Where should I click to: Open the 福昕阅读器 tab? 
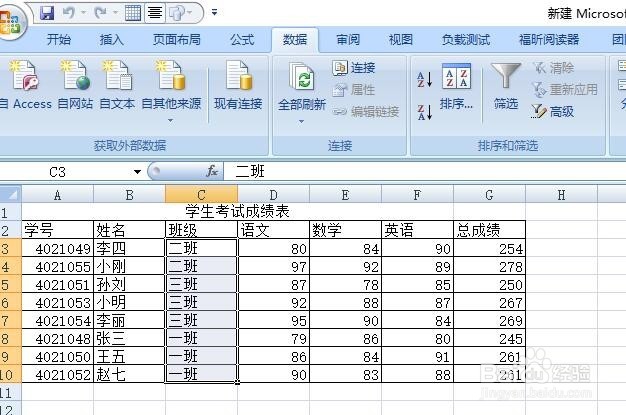point(549,40)
